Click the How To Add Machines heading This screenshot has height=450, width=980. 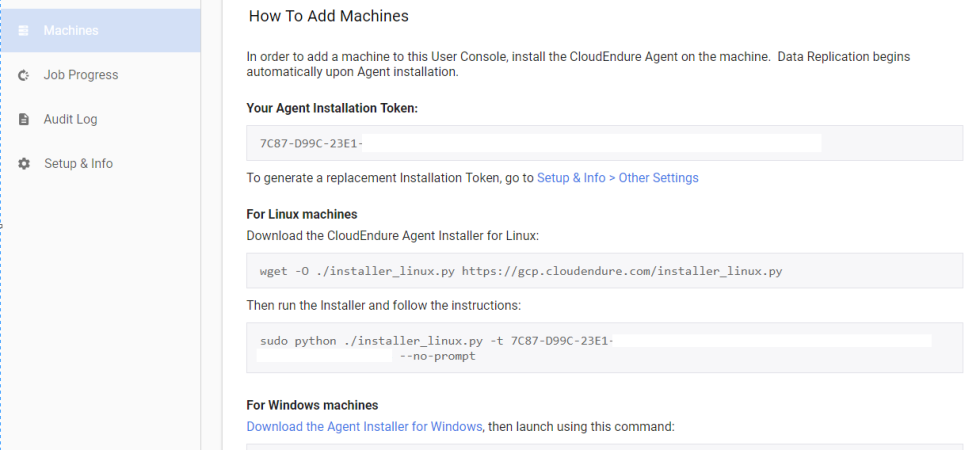tap(329, 16)
